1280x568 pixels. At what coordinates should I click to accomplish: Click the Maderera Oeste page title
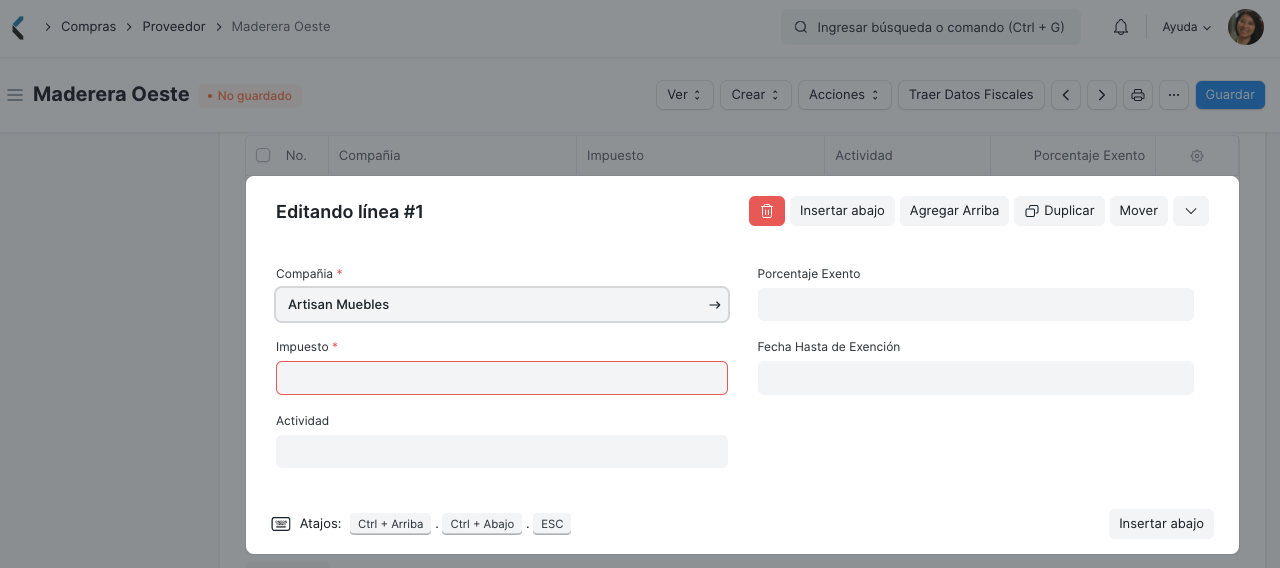(x=111, y=94)
